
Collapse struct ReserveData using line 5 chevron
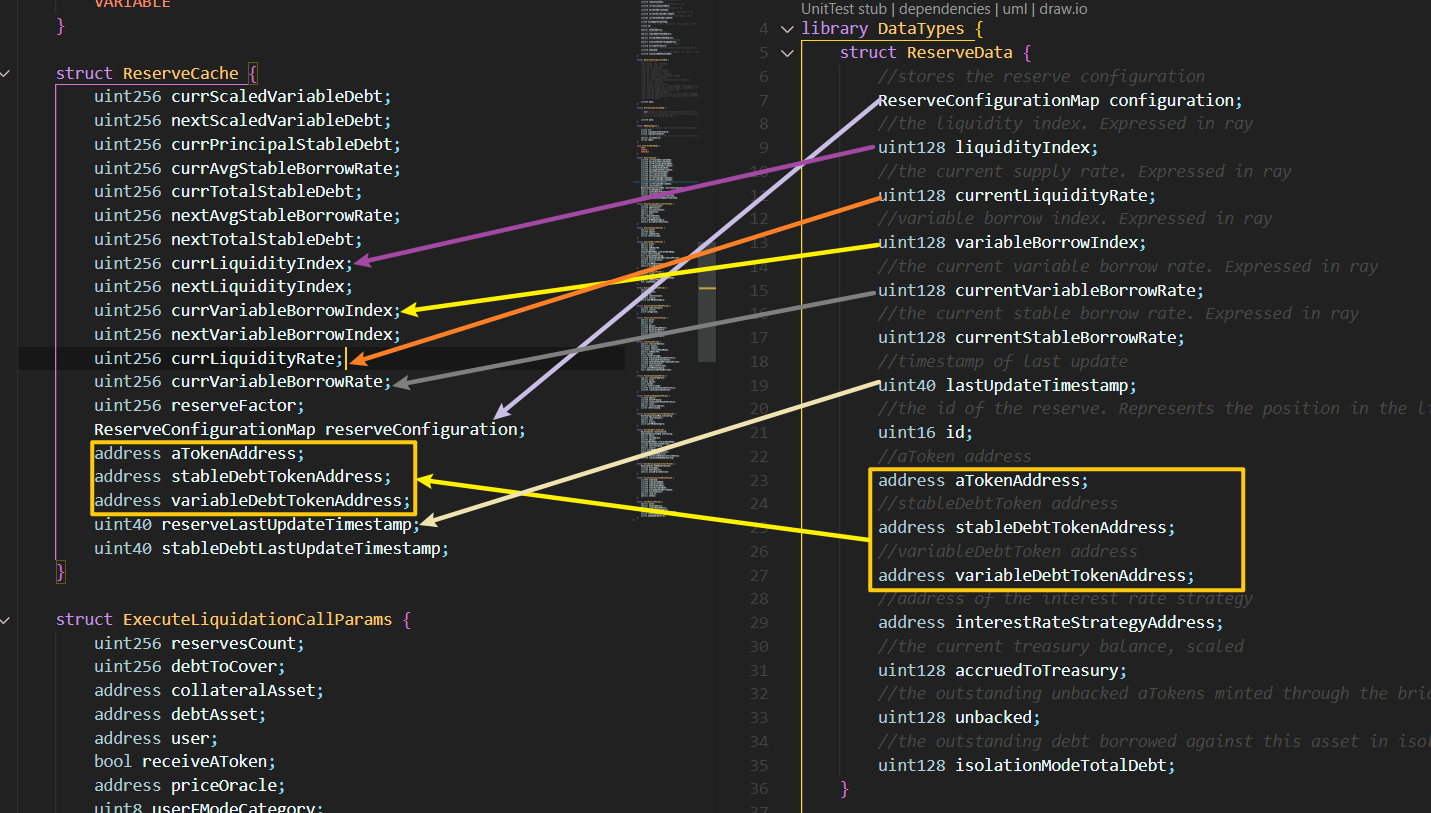787,53
